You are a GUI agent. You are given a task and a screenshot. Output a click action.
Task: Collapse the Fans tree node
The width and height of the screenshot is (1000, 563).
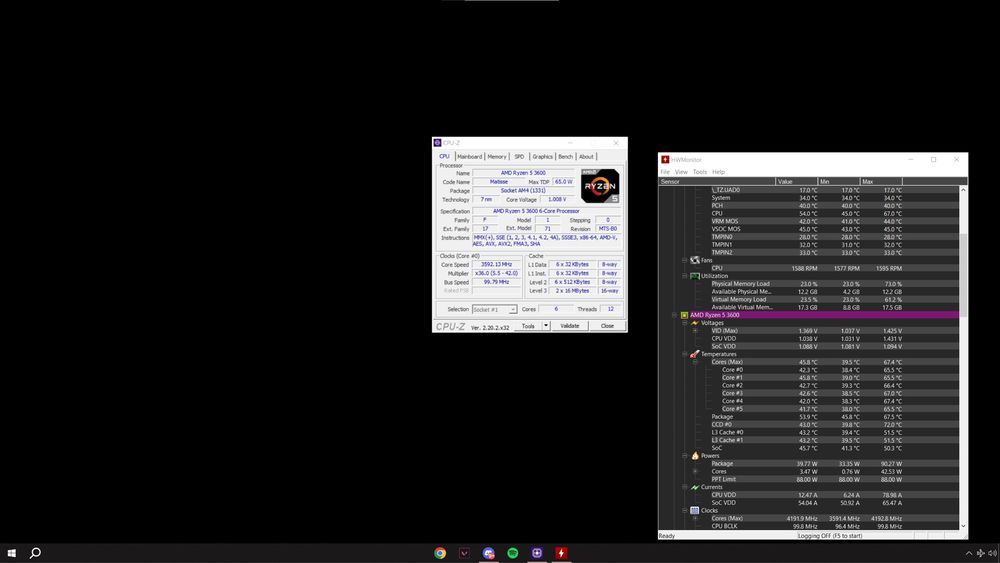coord(685,260)
